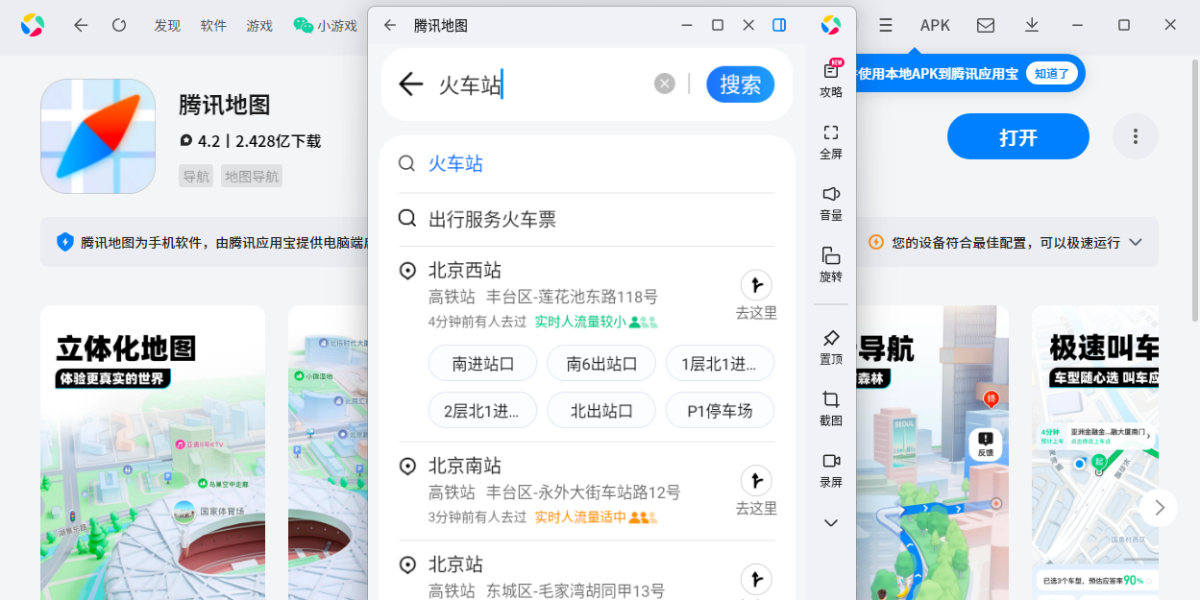Clear the search text with the X icon
Image resolution: width=1200 pixels, height=600 pixels.
[664, 83]
